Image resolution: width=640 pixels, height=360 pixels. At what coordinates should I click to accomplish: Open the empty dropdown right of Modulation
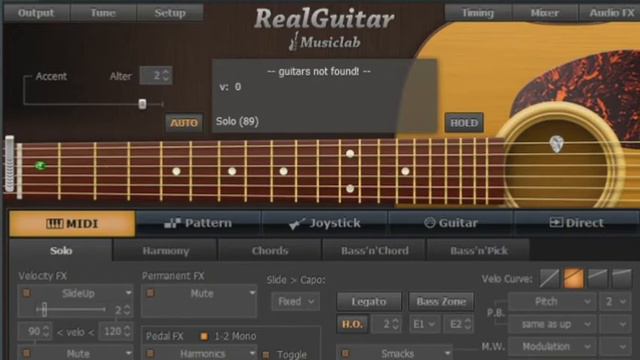coord(615,347)
